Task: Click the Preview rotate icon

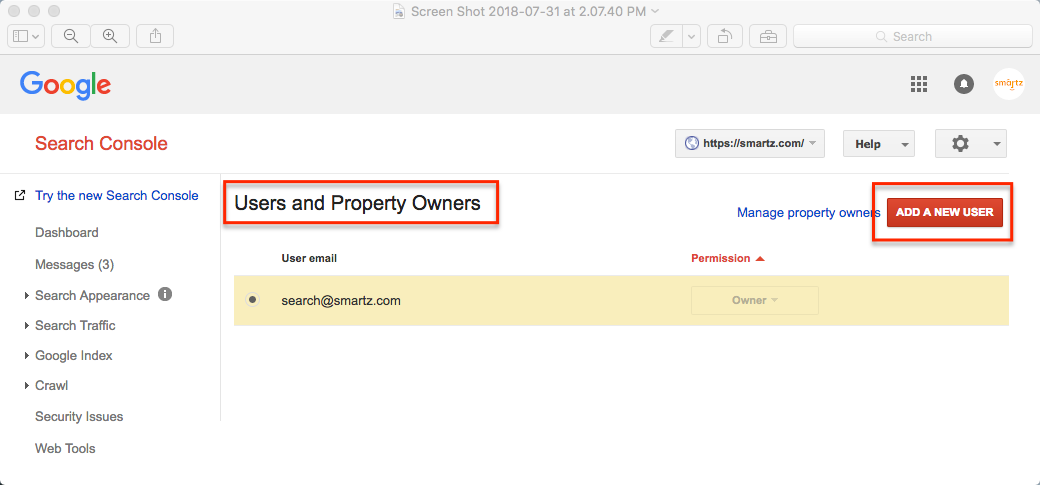Action: 724,36
